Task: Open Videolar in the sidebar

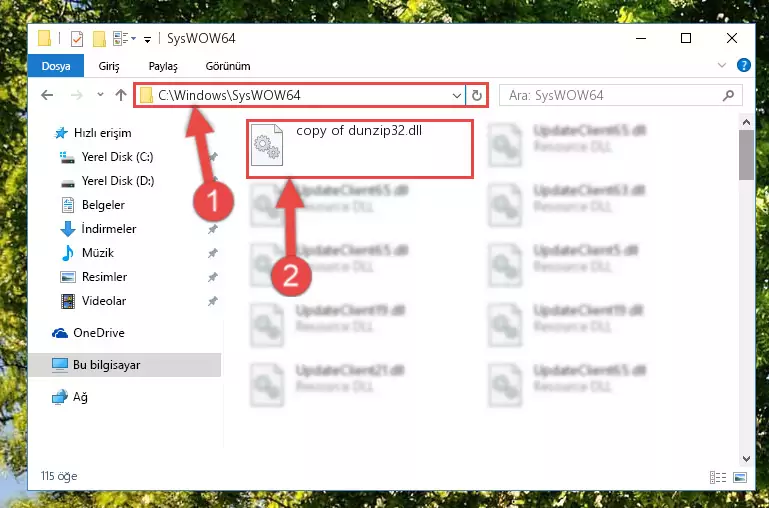Action: coord(103,301)
